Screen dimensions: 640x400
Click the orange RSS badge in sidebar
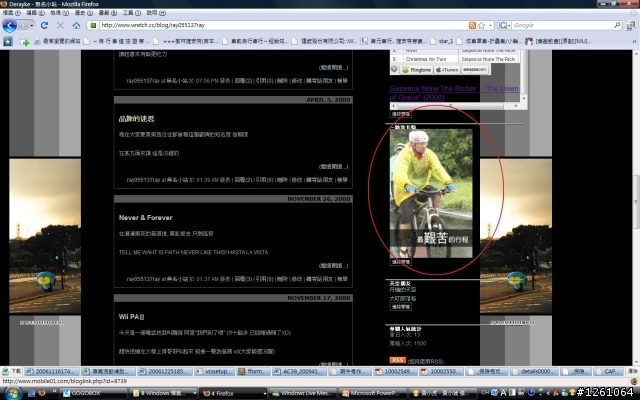397,360
